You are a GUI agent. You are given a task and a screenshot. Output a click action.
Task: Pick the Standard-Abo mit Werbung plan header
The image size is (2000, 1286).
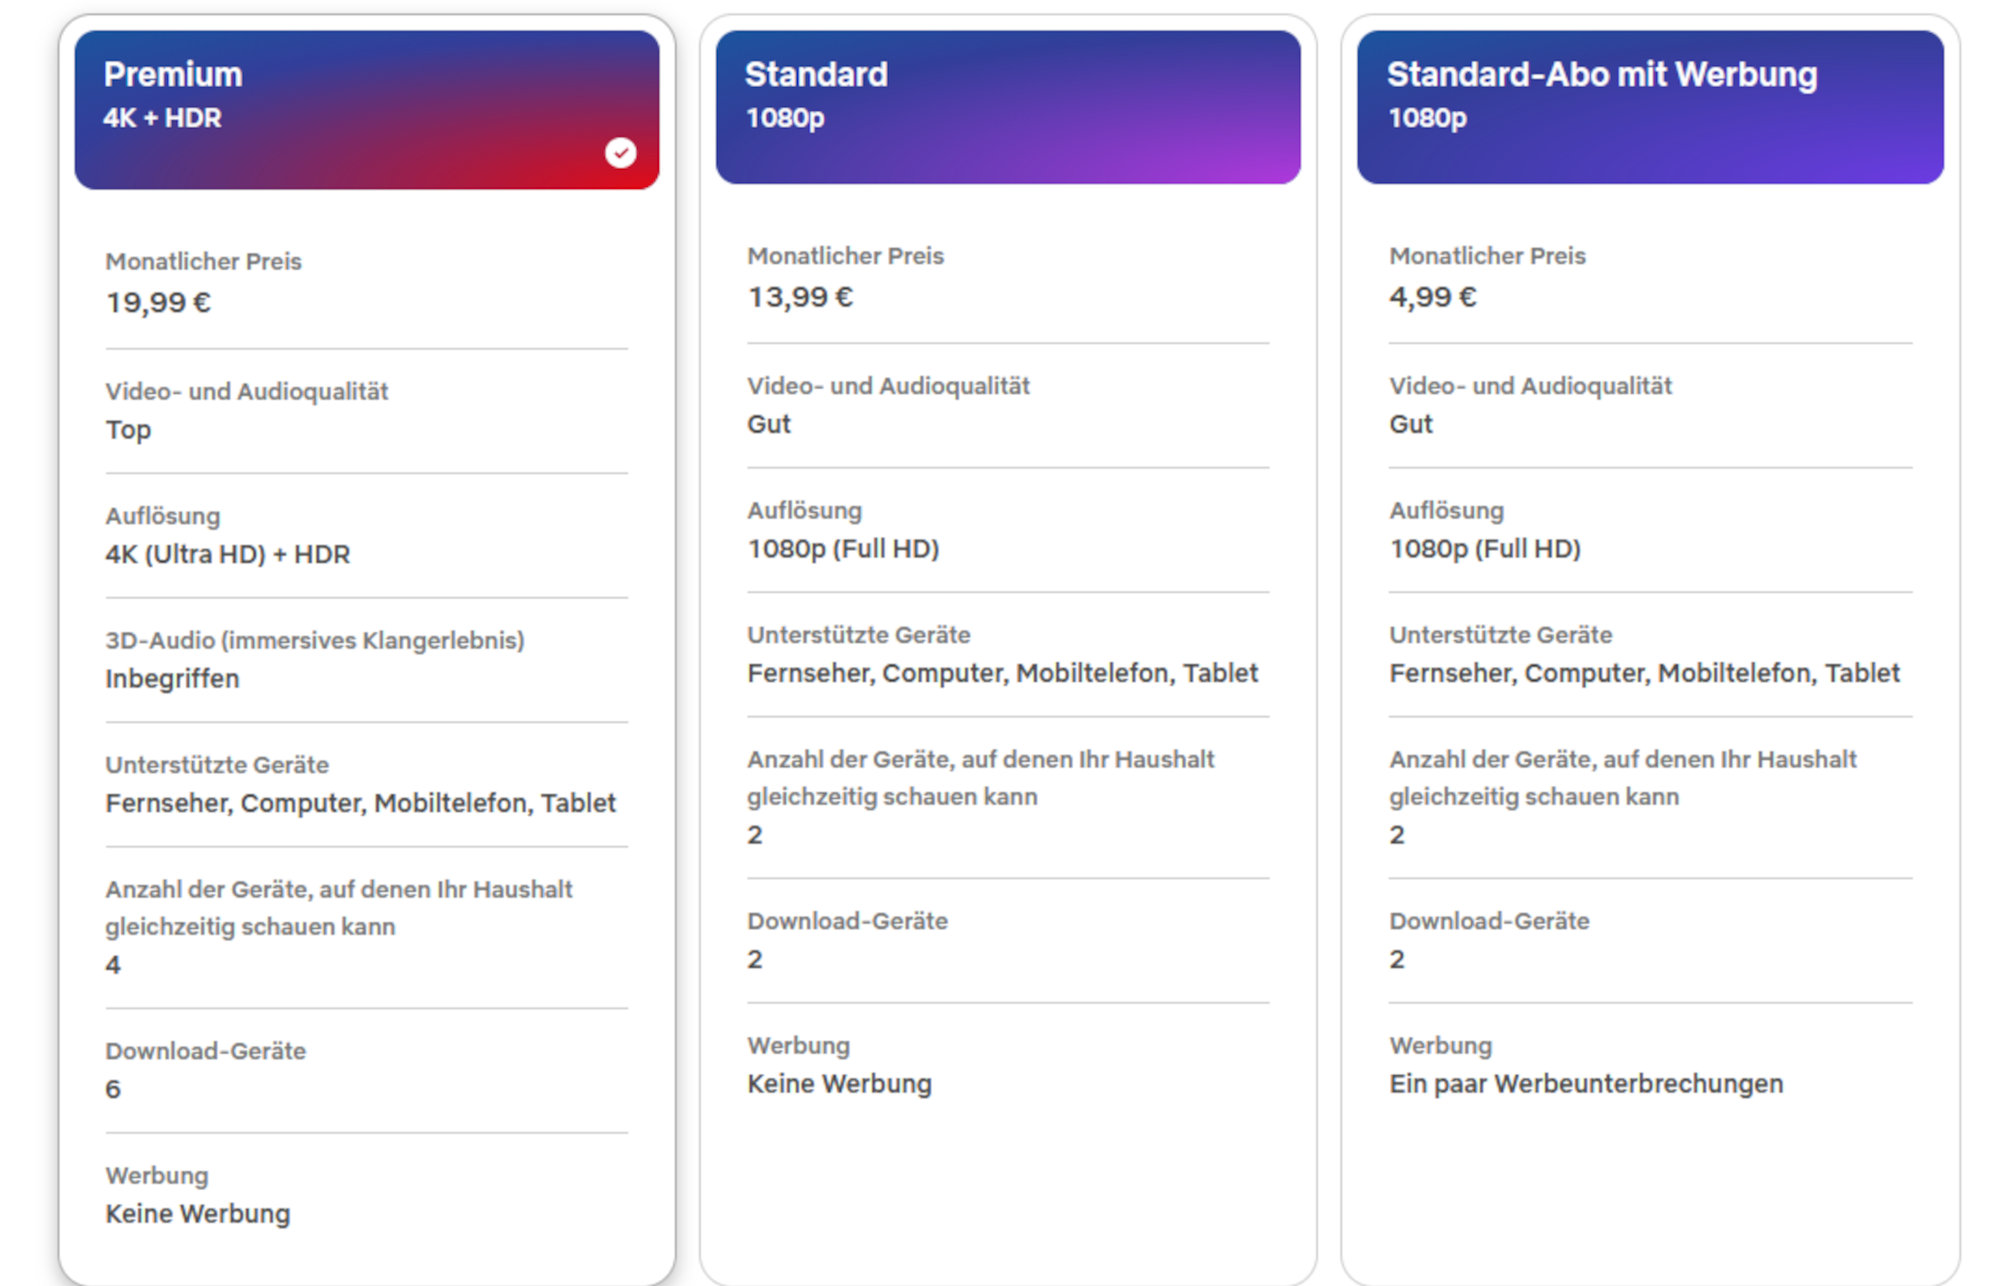pyautogui.click(x=1650, y=106)
